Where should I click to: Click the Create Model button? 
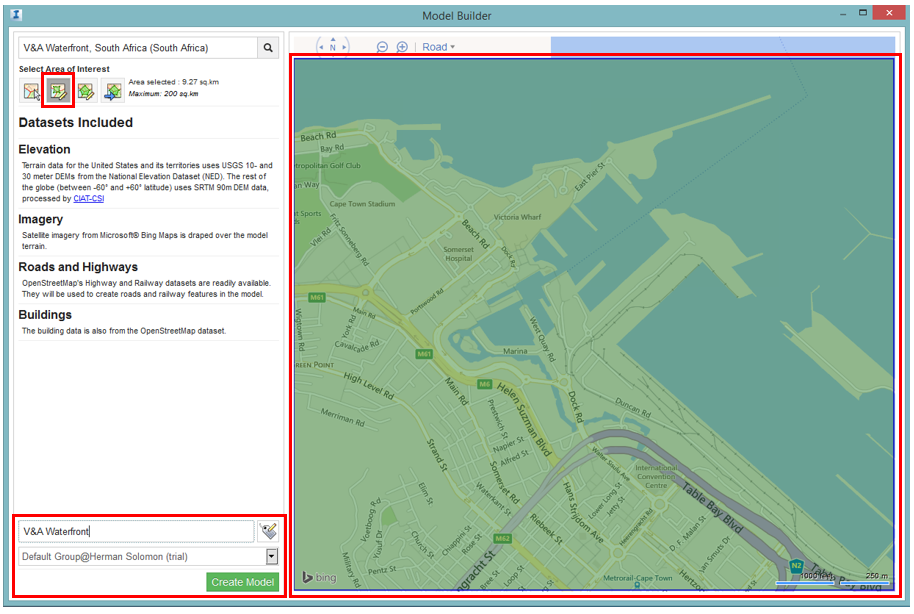pos(242,582)
